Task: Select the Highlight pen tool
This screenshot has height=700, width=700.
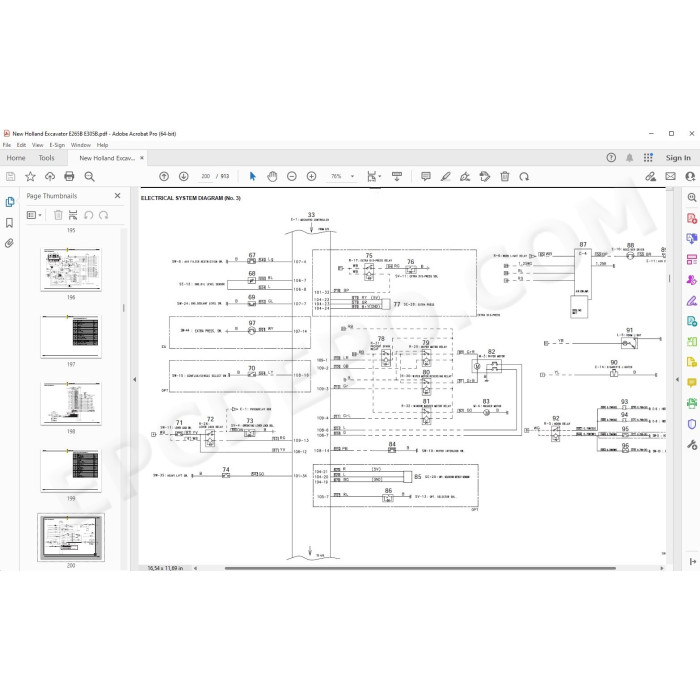Action: 445,176
